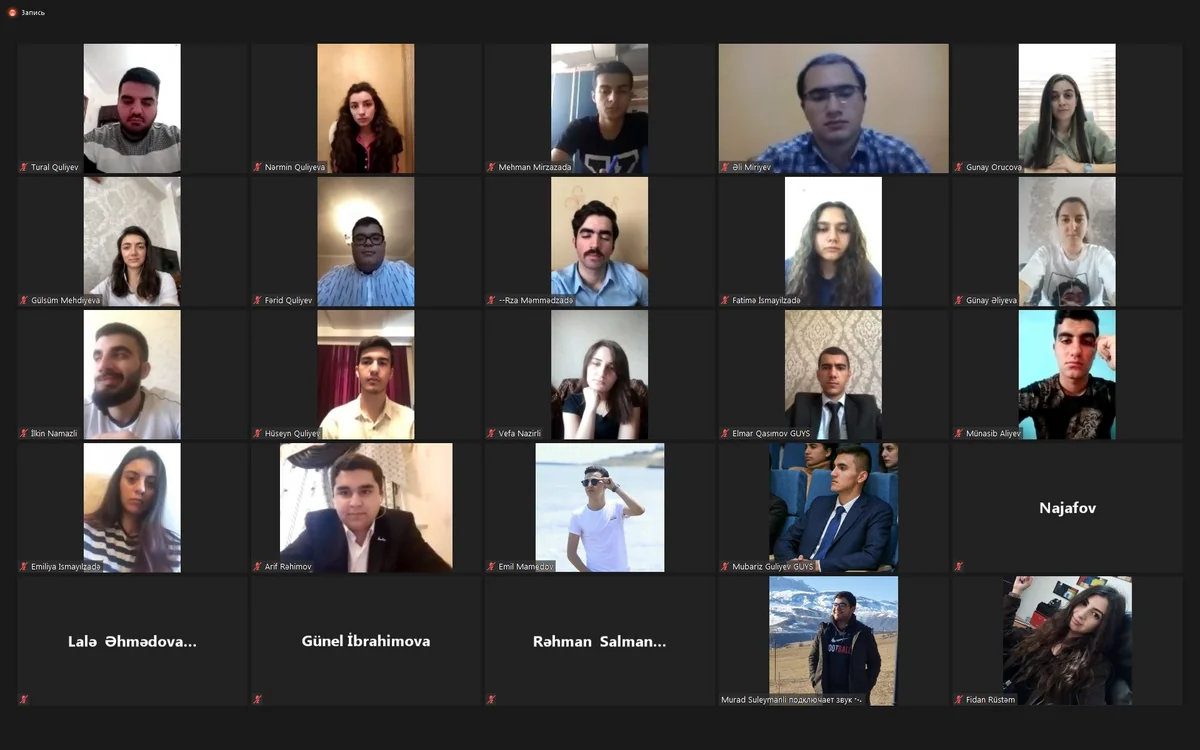This screenshot has height=750, width=1200.
Task: Click muted mic icon beside Nərmin Quliyeva
Action: point(258,167)
